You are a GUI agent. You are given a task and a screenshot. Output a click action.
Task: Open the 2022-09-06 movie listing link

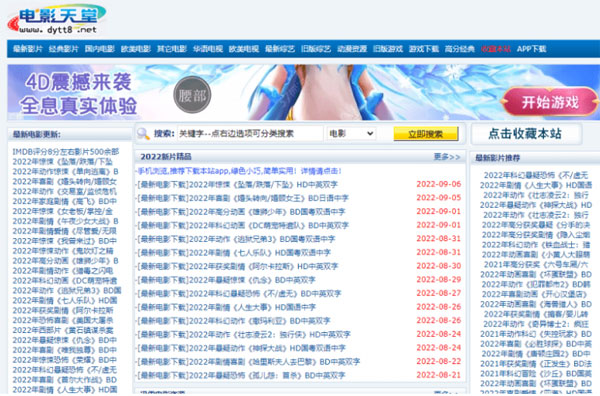[238, 184]
